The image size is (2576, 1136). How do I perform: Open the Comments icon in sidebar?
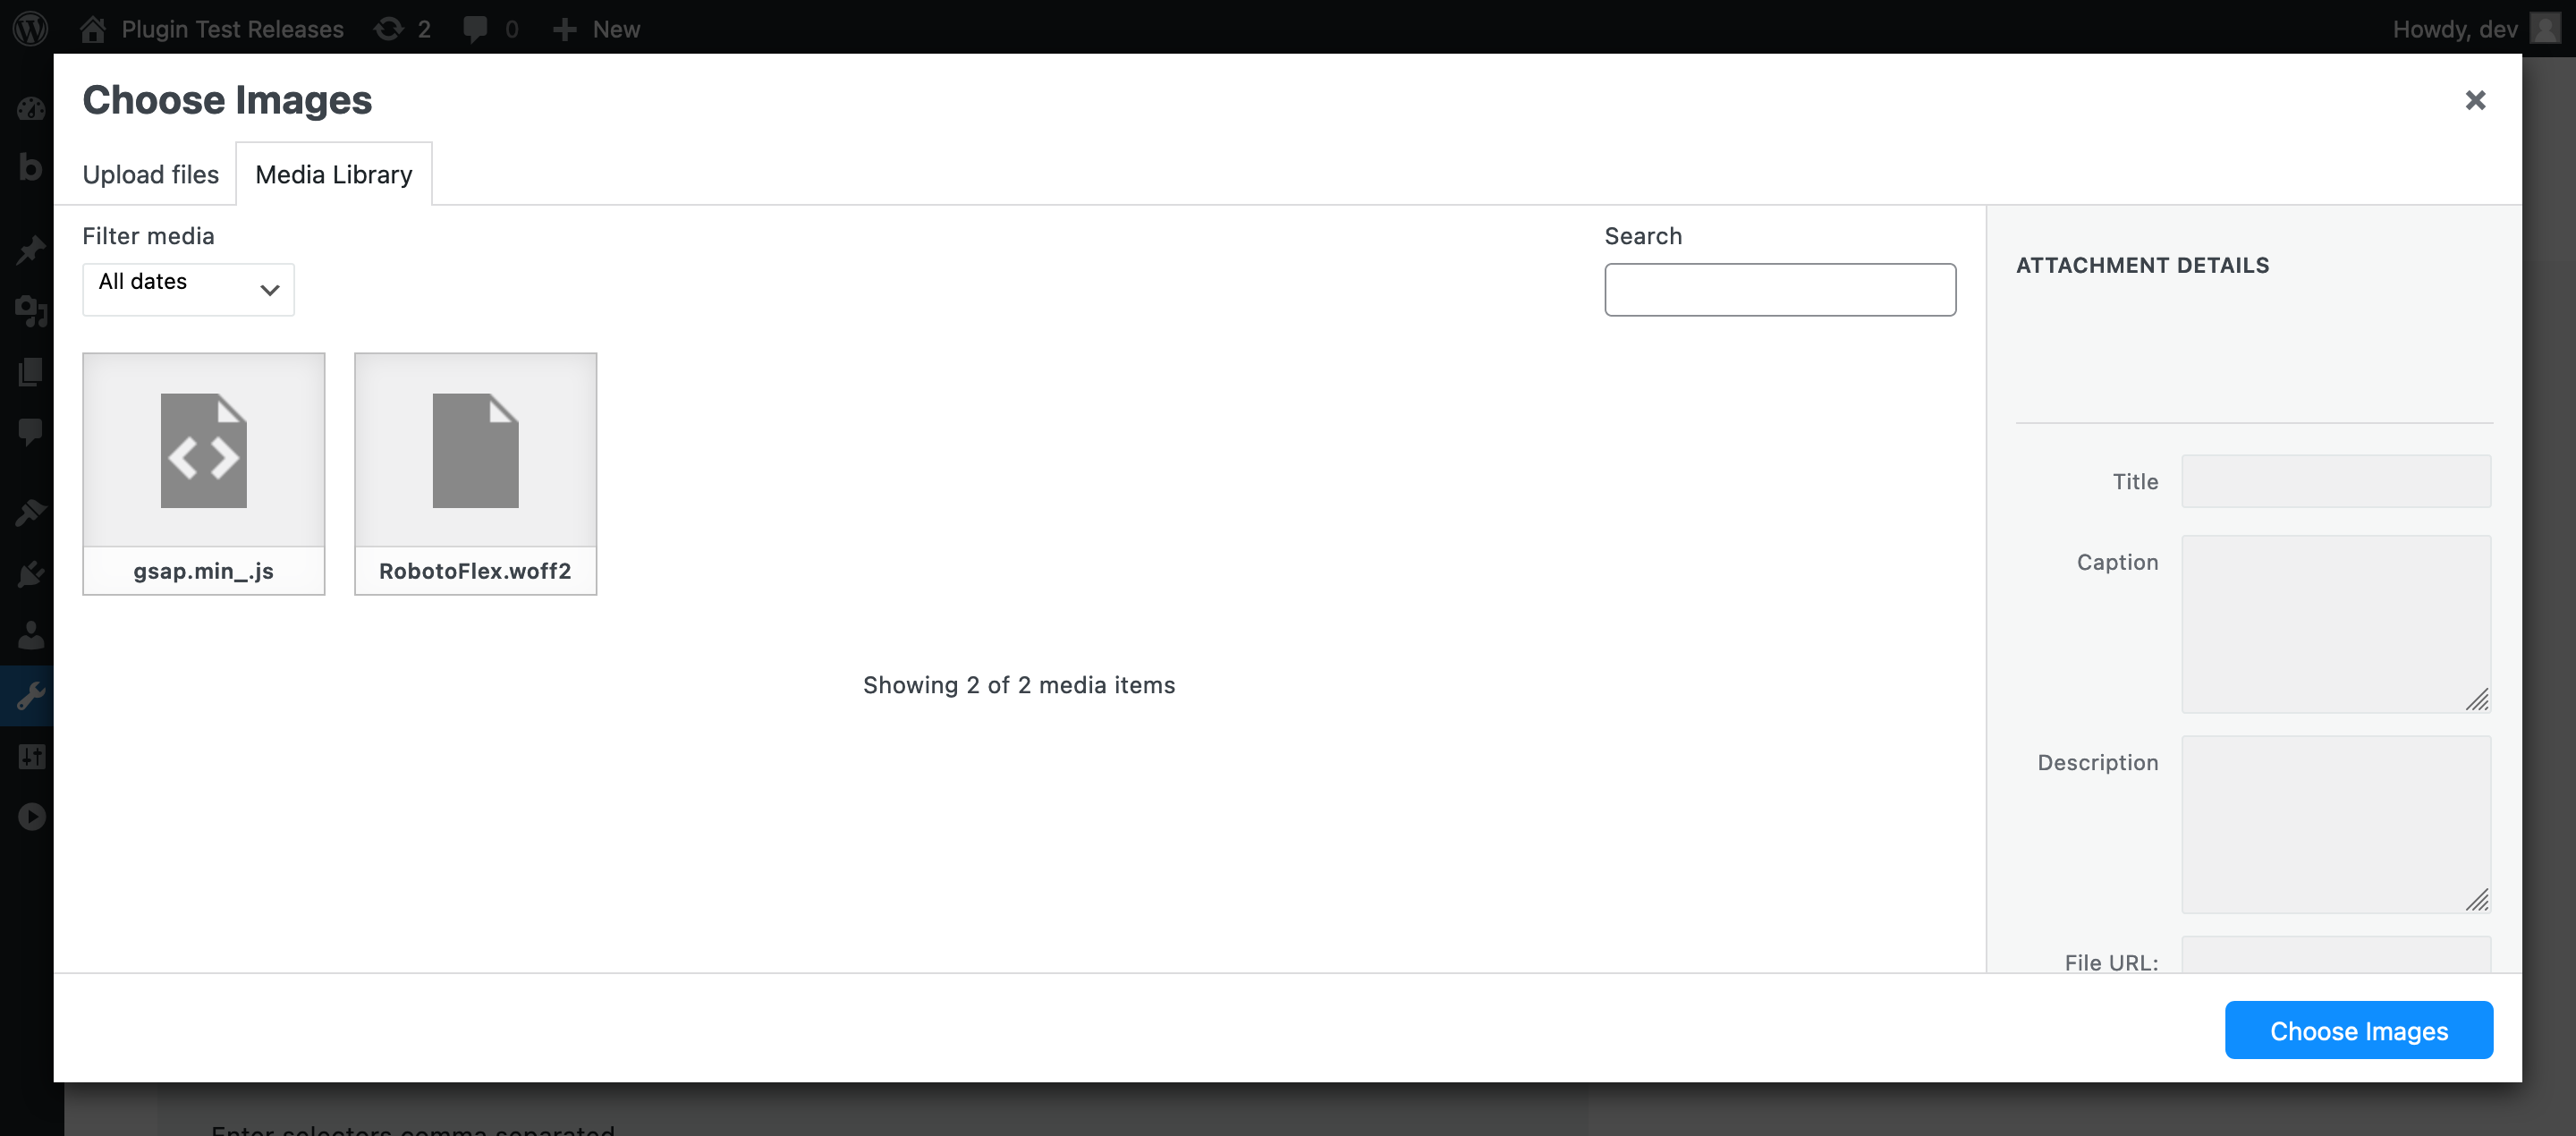tap(31, 432)
